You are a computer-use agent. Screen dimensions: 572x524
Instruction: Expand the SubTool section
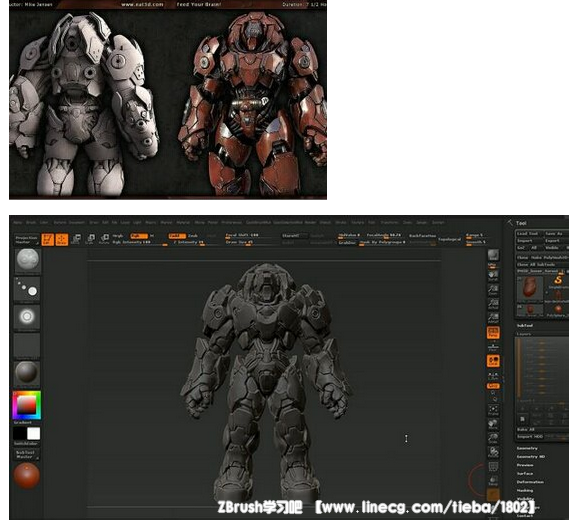525,325
